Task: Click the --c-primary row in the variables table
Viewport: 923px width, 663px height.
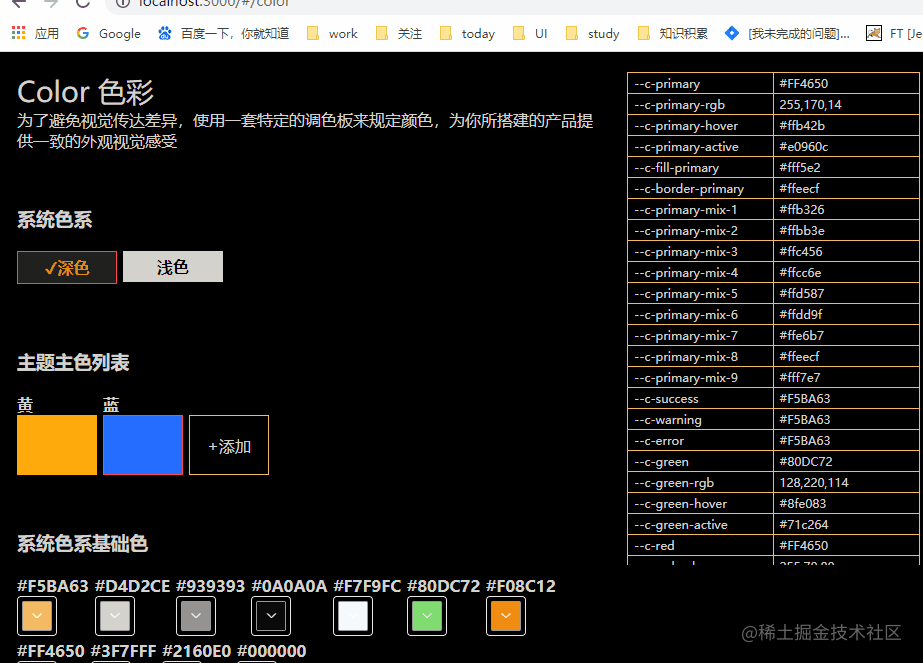Action: click(x=700, y=83)
